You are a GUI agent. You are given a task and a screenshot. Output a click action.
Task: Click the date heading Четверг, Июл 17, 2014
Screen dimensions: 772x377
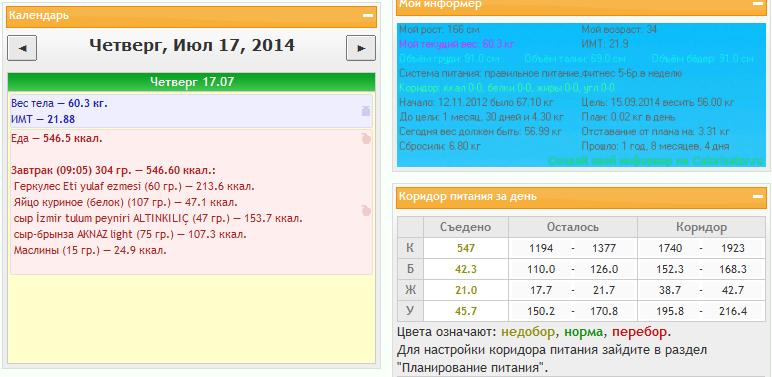(192, 45)
